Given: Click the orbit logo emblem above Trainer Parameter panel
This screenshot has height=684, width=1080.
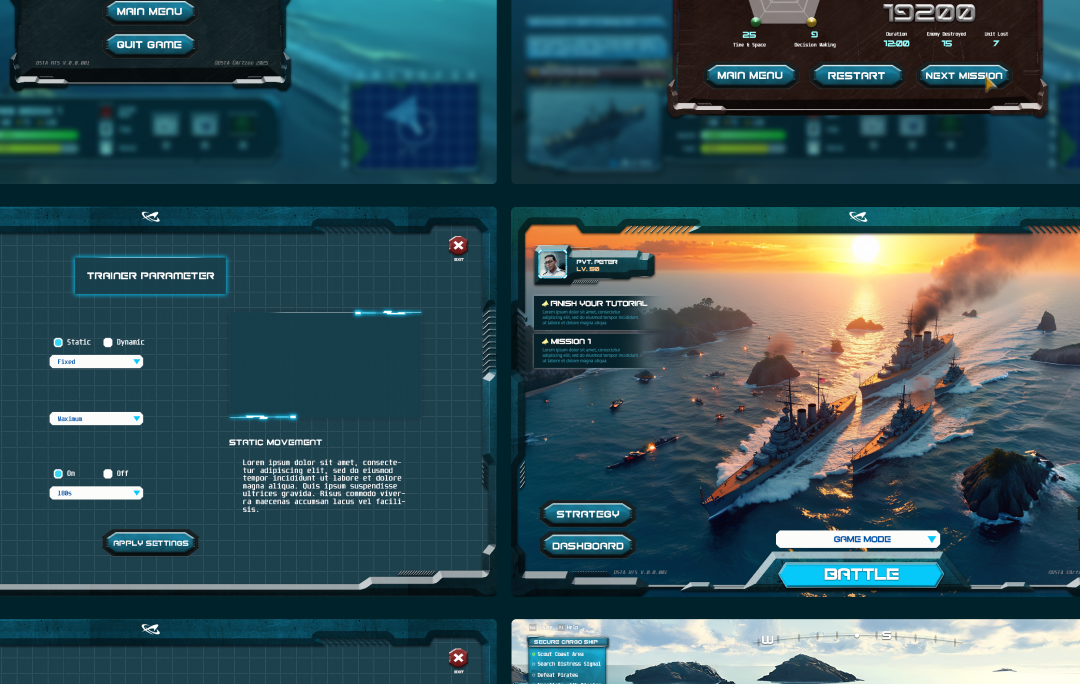Looking at the screenshot, I should [150, 216].
